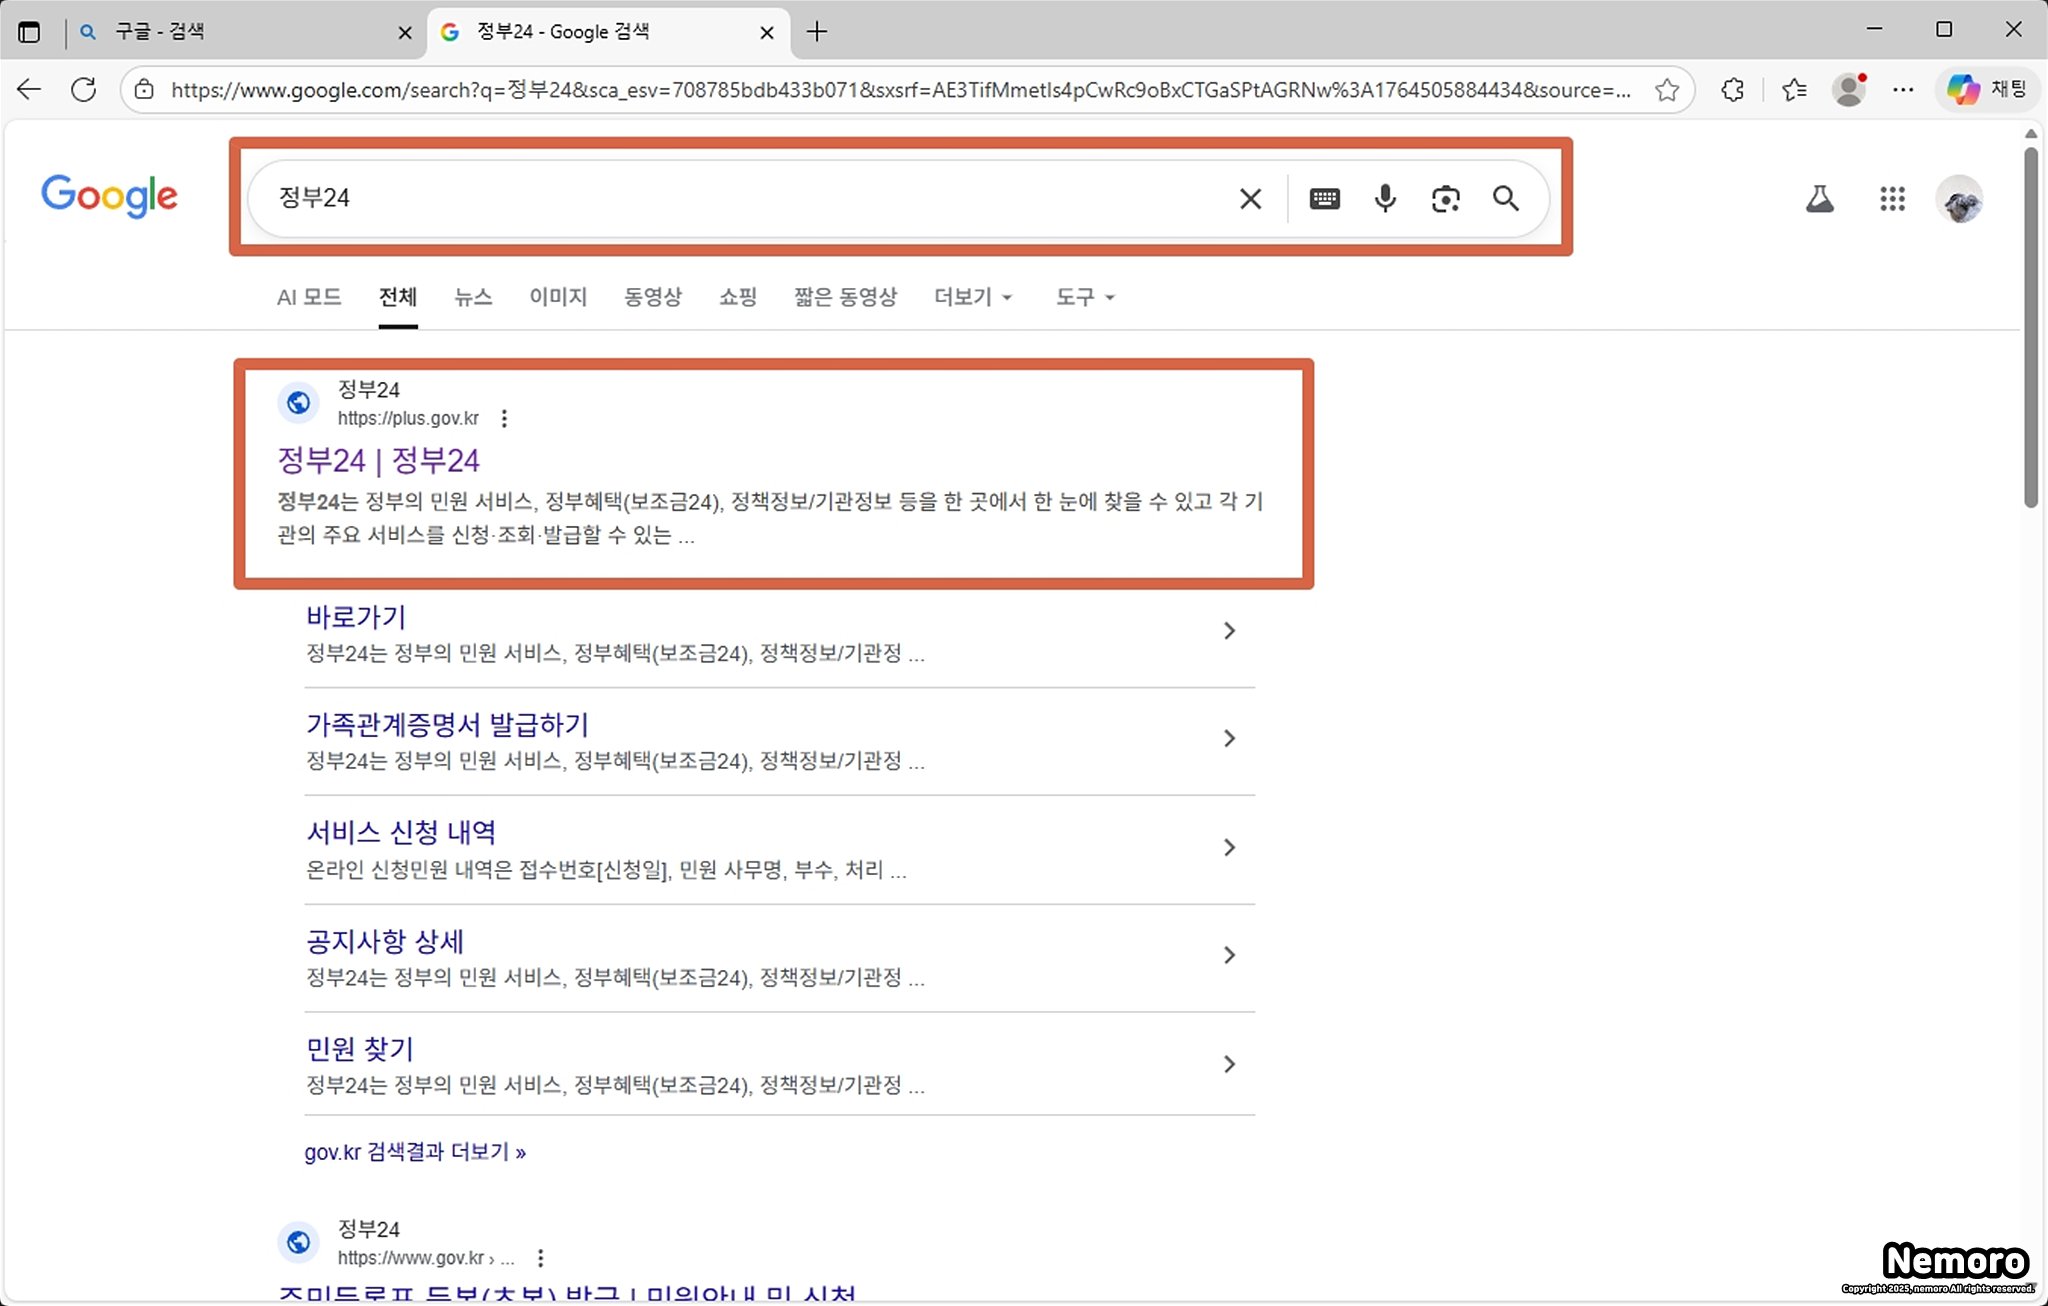The height and width of the screenshot is (1306, 2048).
Task: Clear the search box with X icon
Action: click(x=1250, y=199)
